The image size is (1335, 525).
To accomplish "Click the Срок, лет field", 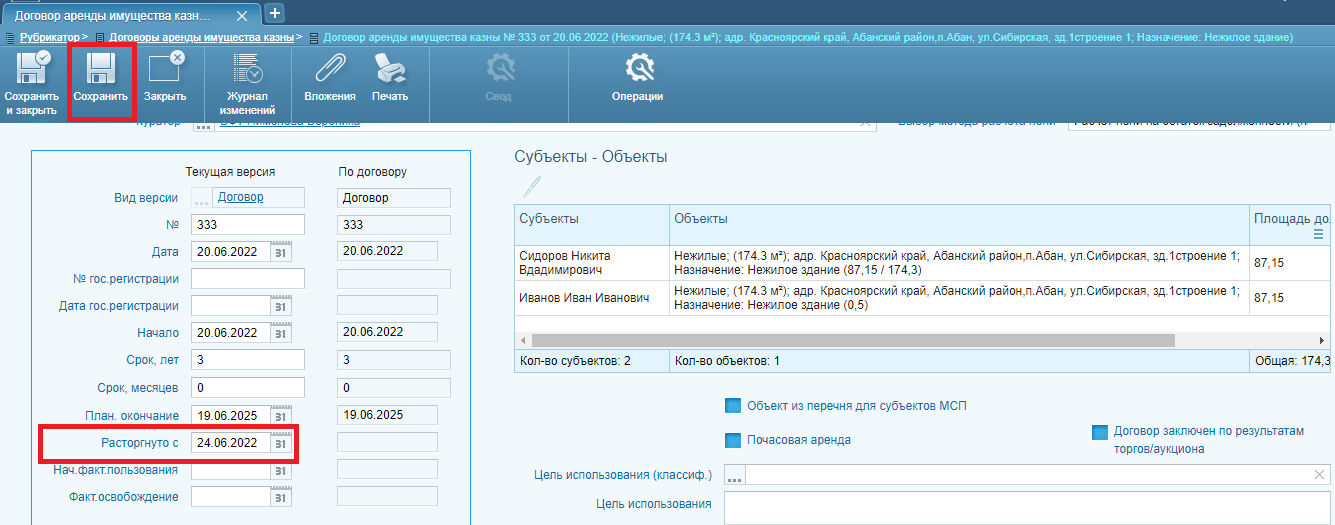I will coord(248,359).
